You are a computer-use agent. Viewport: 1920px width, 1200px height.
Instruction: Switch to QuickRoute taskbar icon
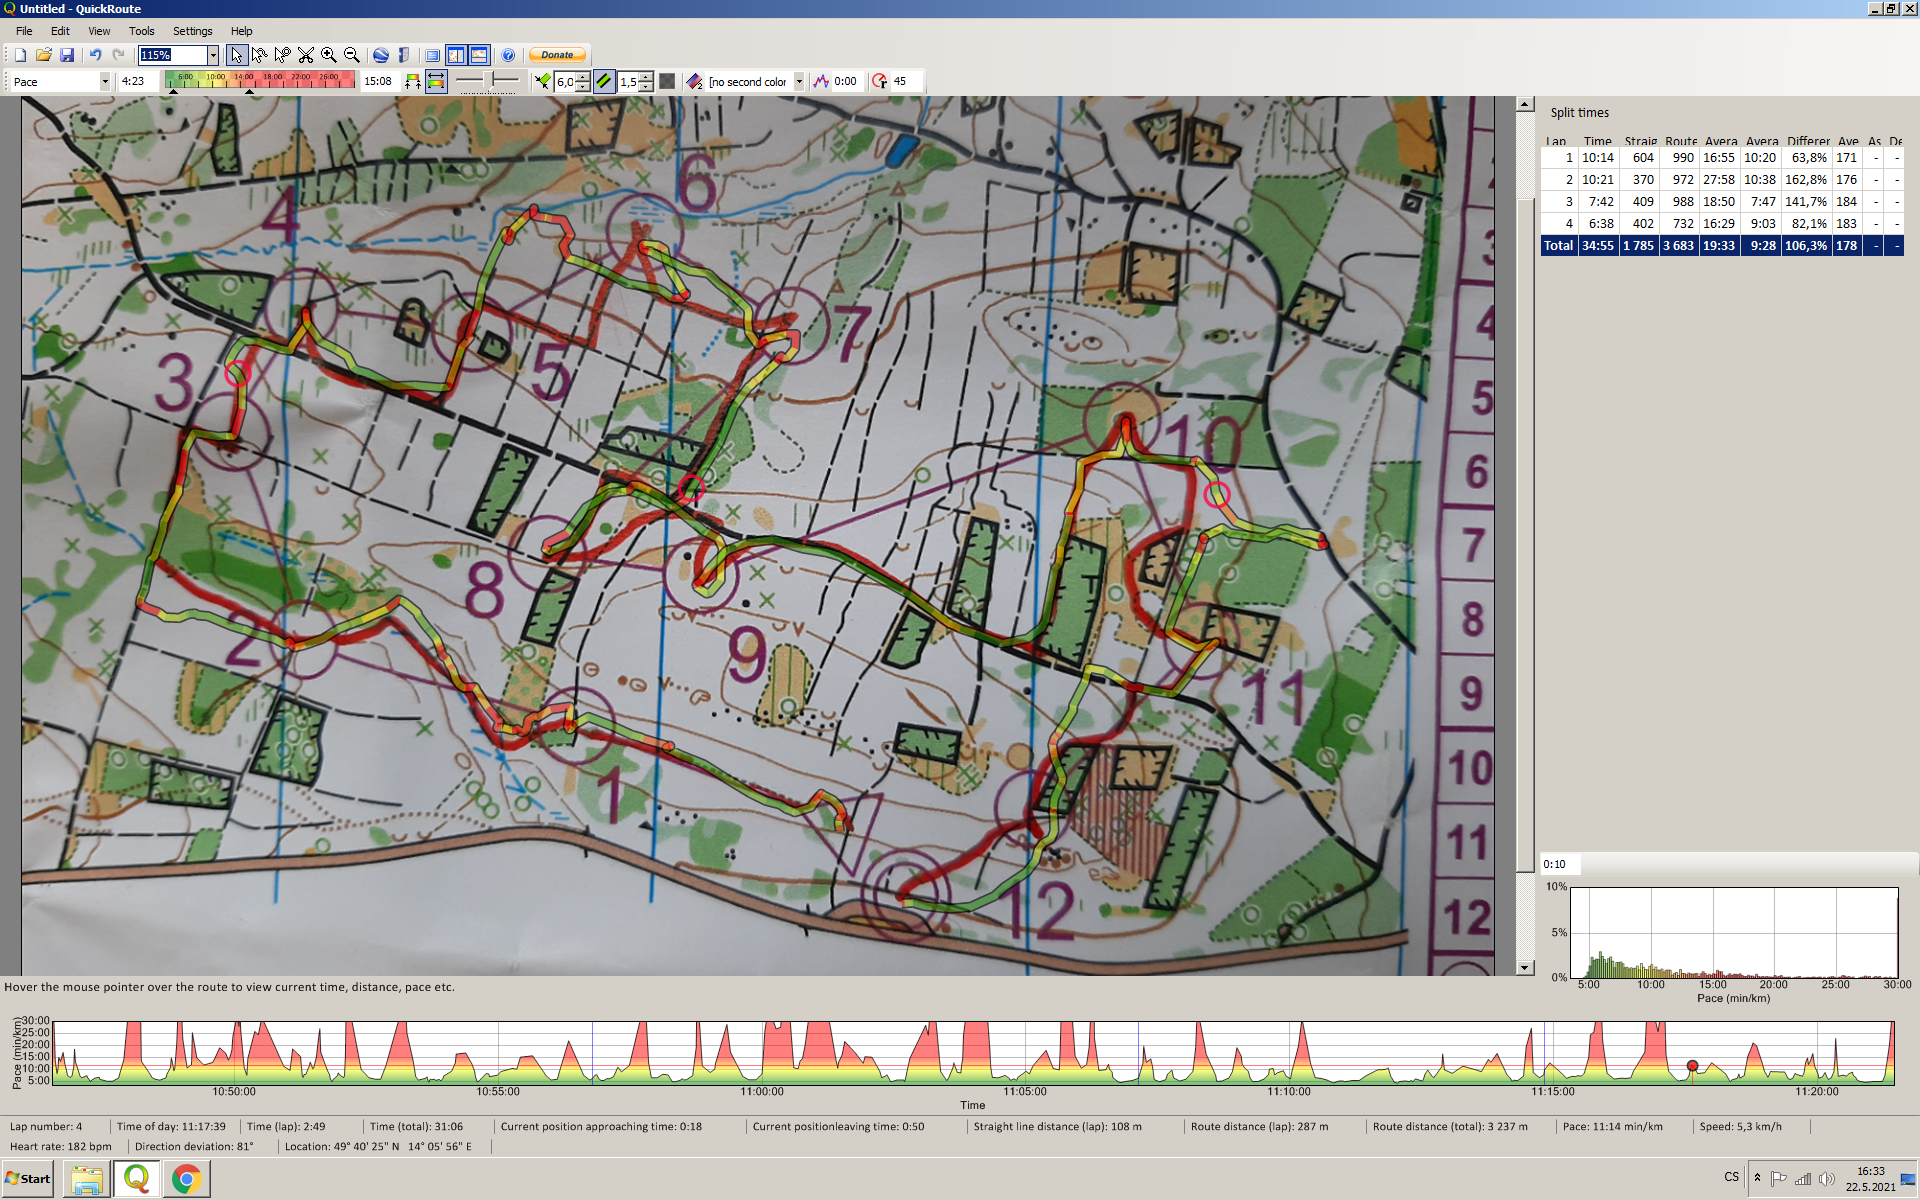click(x=137, y=1179)
